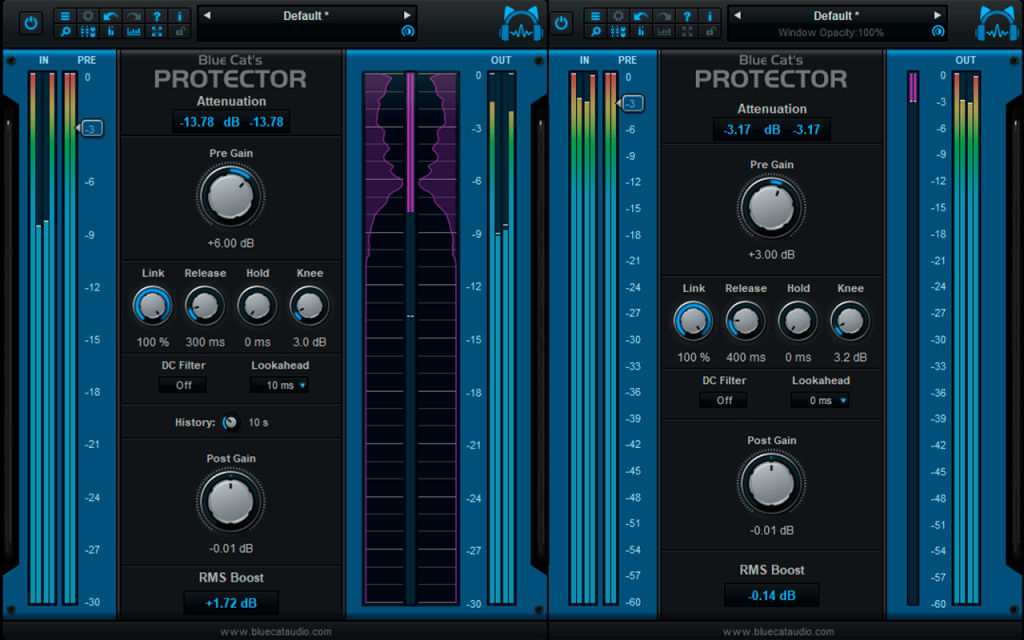Toggle DC Filter Off button in right plugin
The height and width of the screenshot is (640, 1024).
click(724, 400)
